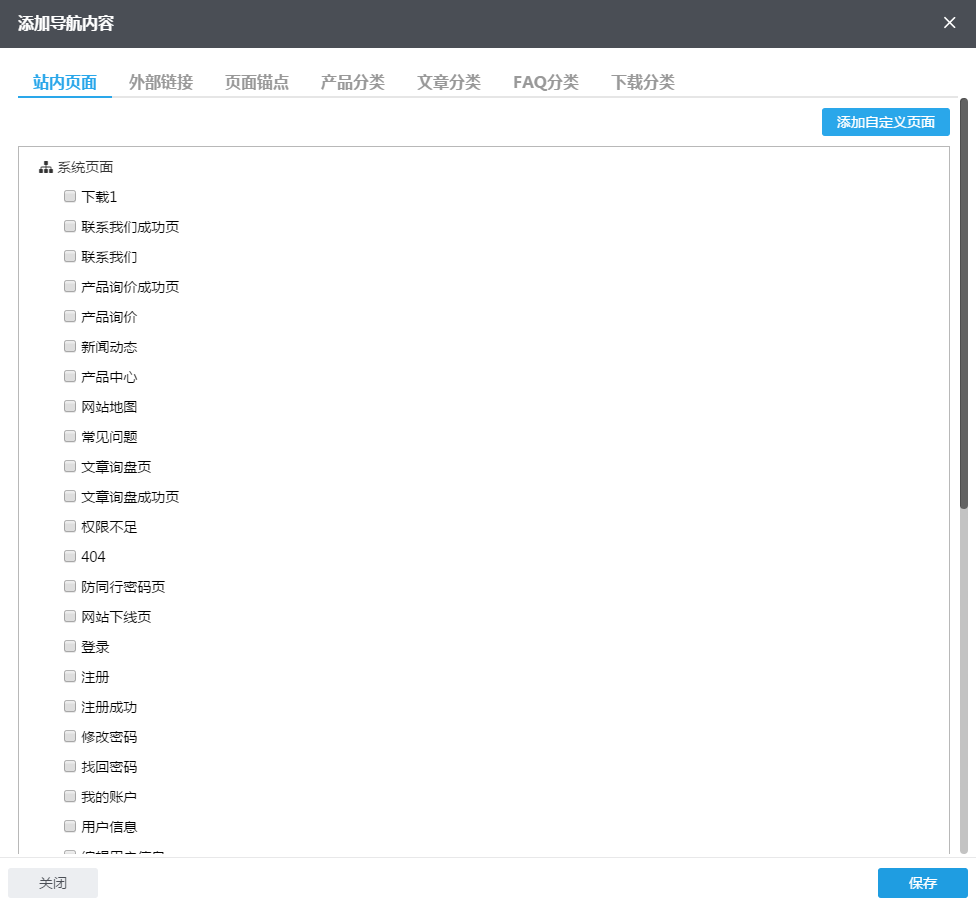Open the 页面锚点 tab
Image resolution: width=976 pixels, height=907 pixels.
(x=256, y=84)
